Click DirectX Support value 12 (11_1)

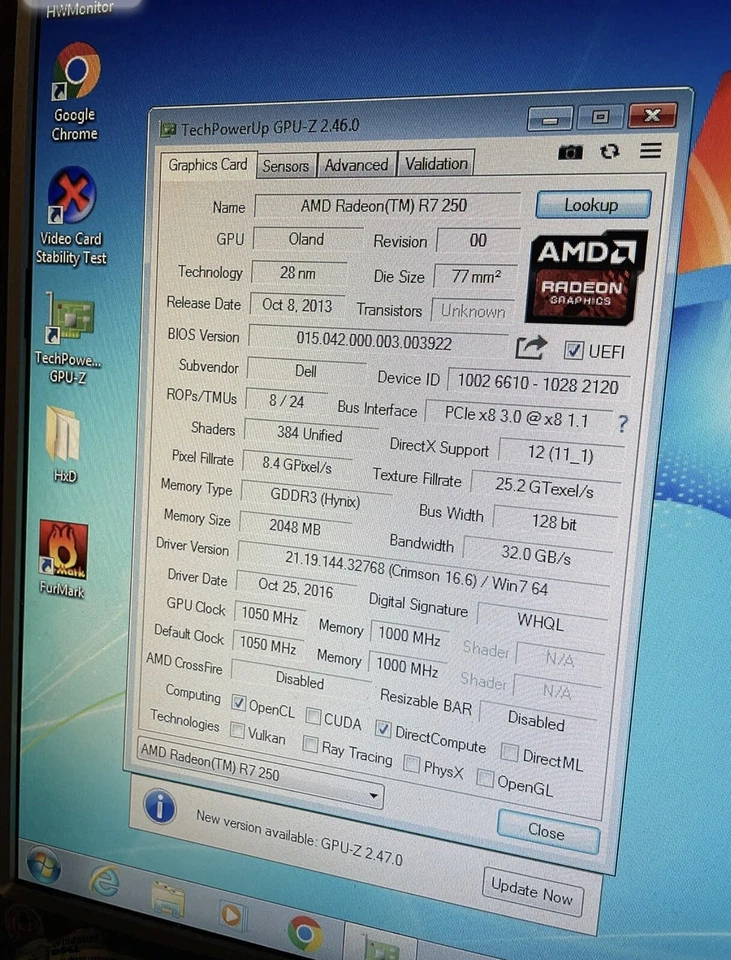click(x=560, y=454)
